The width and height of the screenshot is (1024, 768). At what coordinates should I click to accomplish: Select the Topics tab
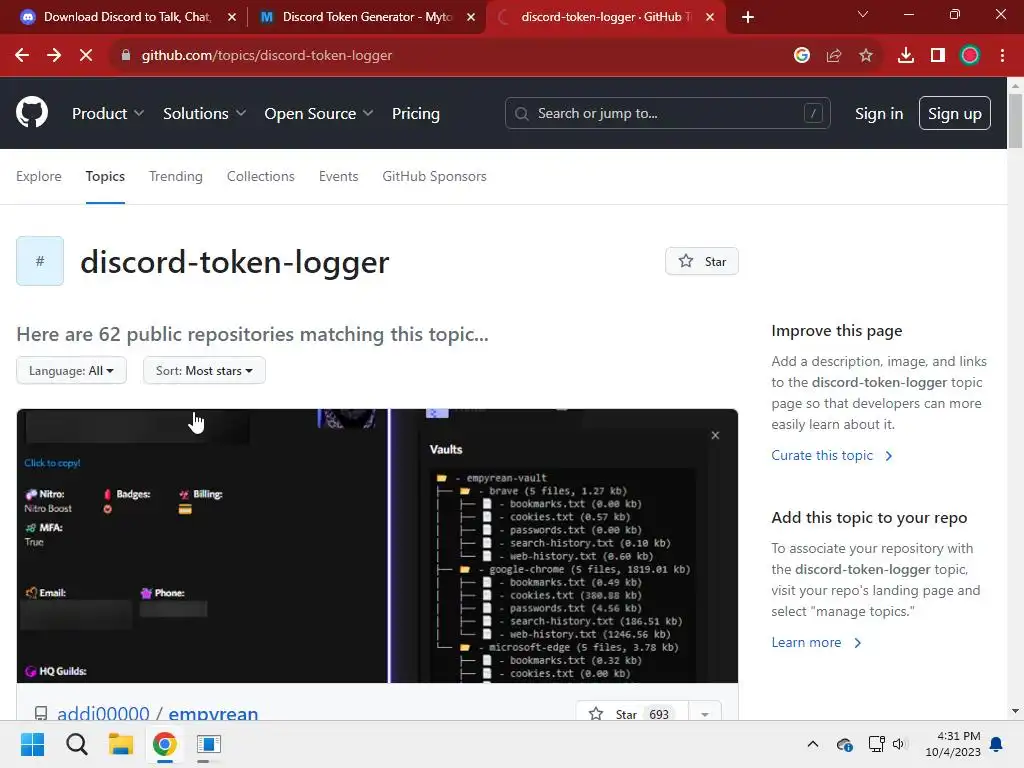[105, 176]
